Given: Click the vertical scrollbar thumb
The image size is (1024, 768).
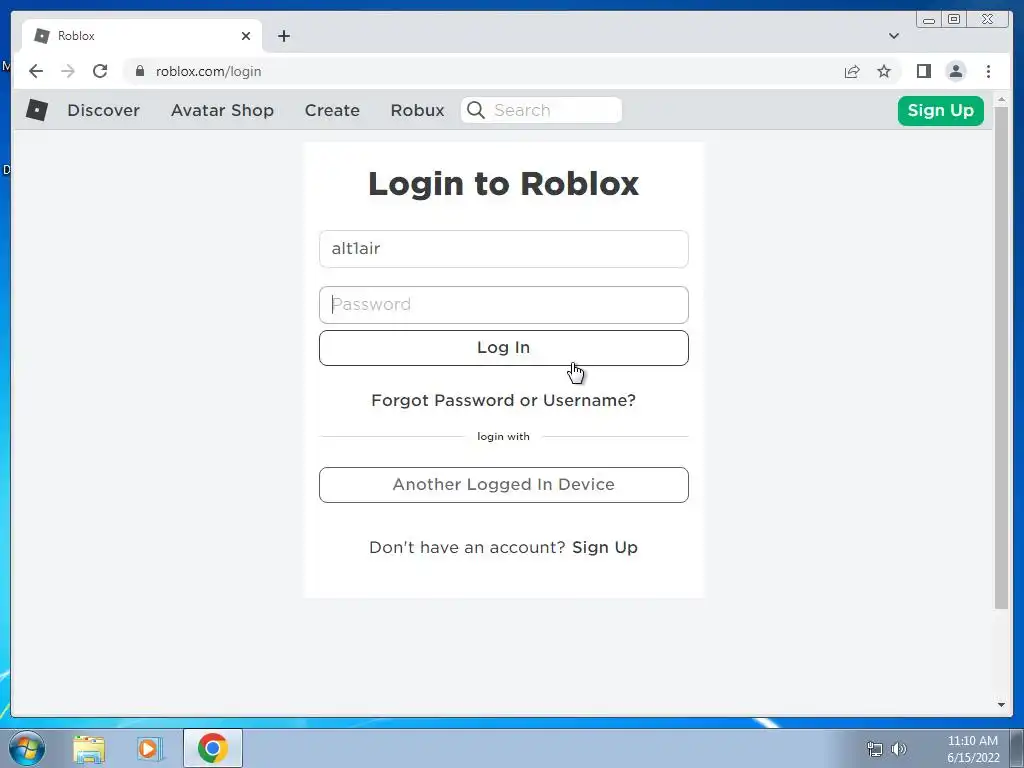Looking at the screenshot, I should (1001, 358).
